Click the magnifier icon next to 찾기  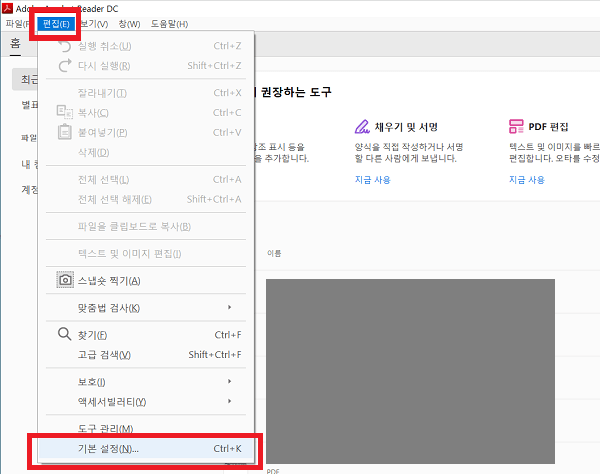pyautogui.click(x=64, y=334)
